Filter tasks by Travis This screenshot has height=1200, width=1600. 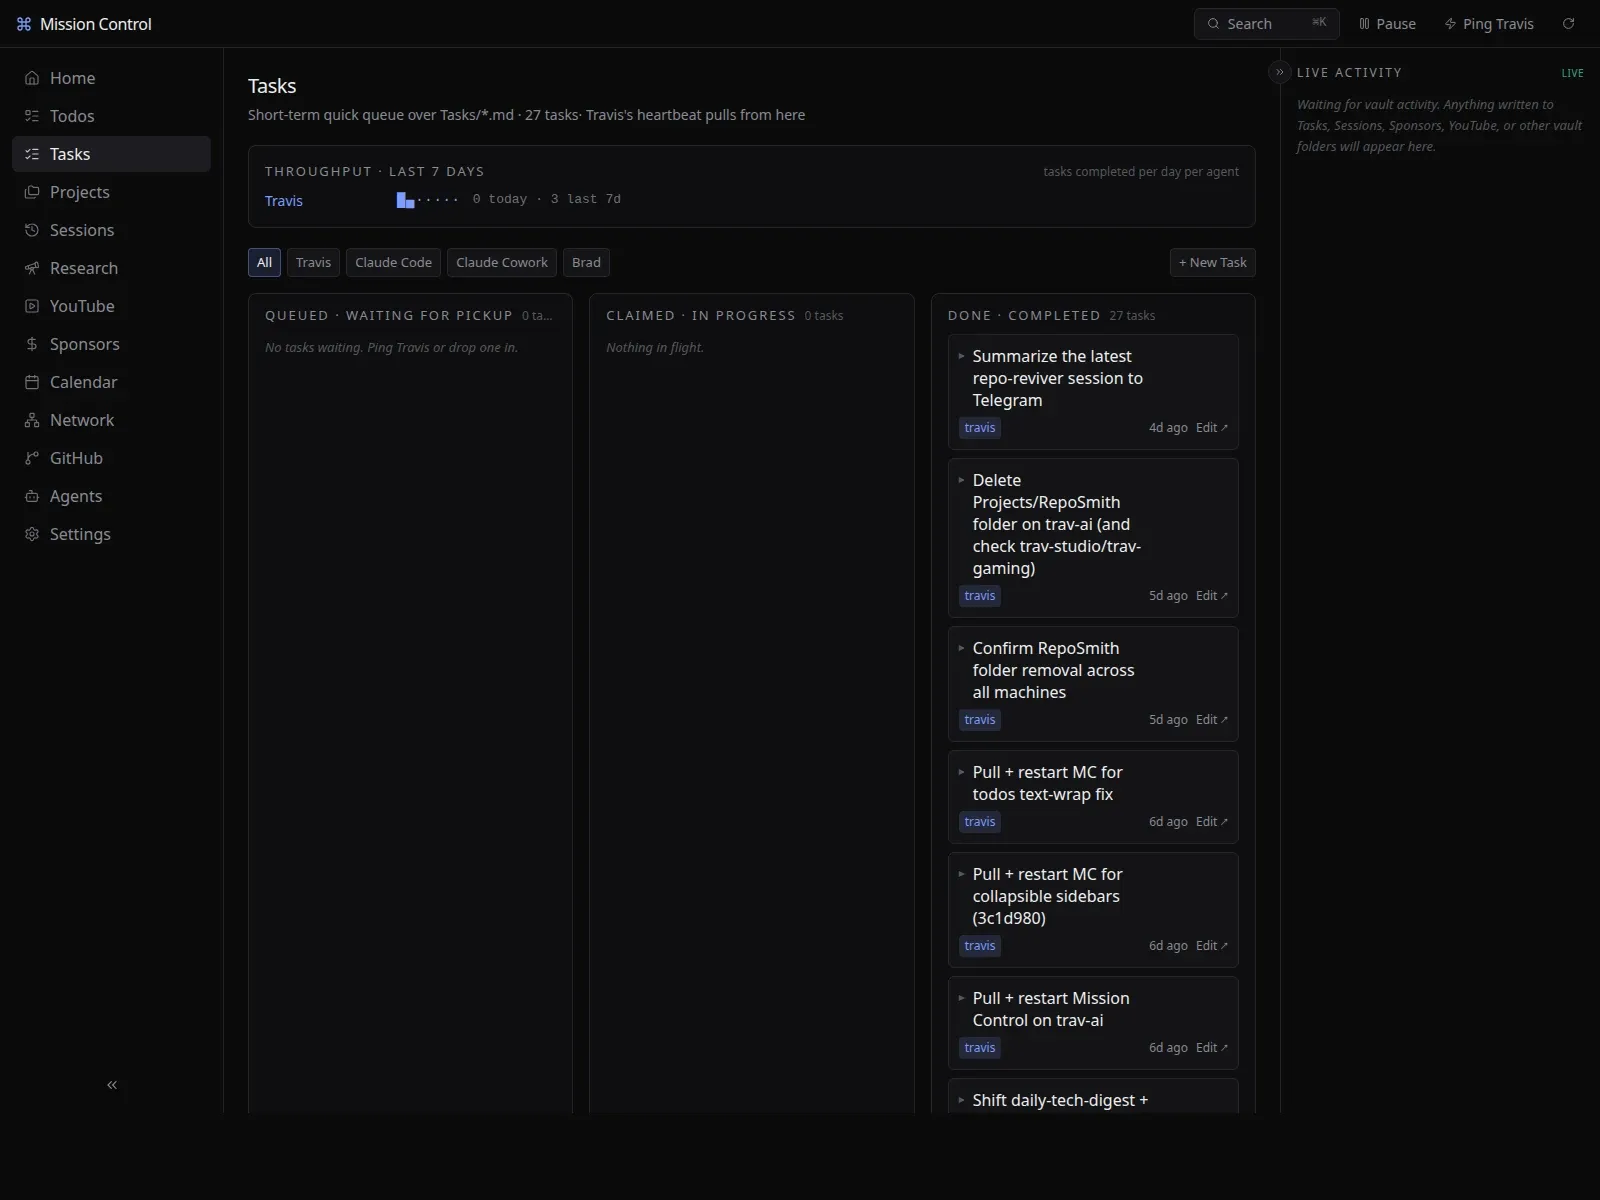coord(313,262)
